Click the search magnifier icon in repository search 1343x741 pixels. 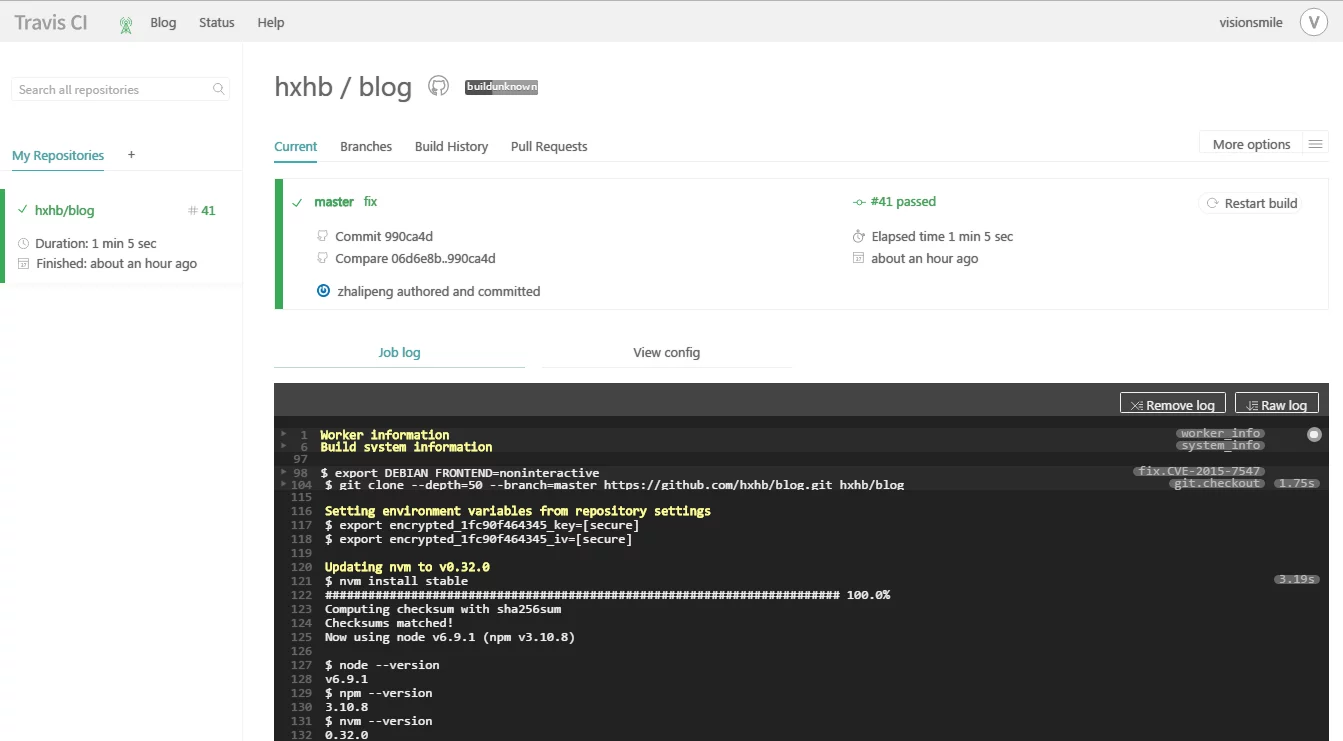click(219, 90)
